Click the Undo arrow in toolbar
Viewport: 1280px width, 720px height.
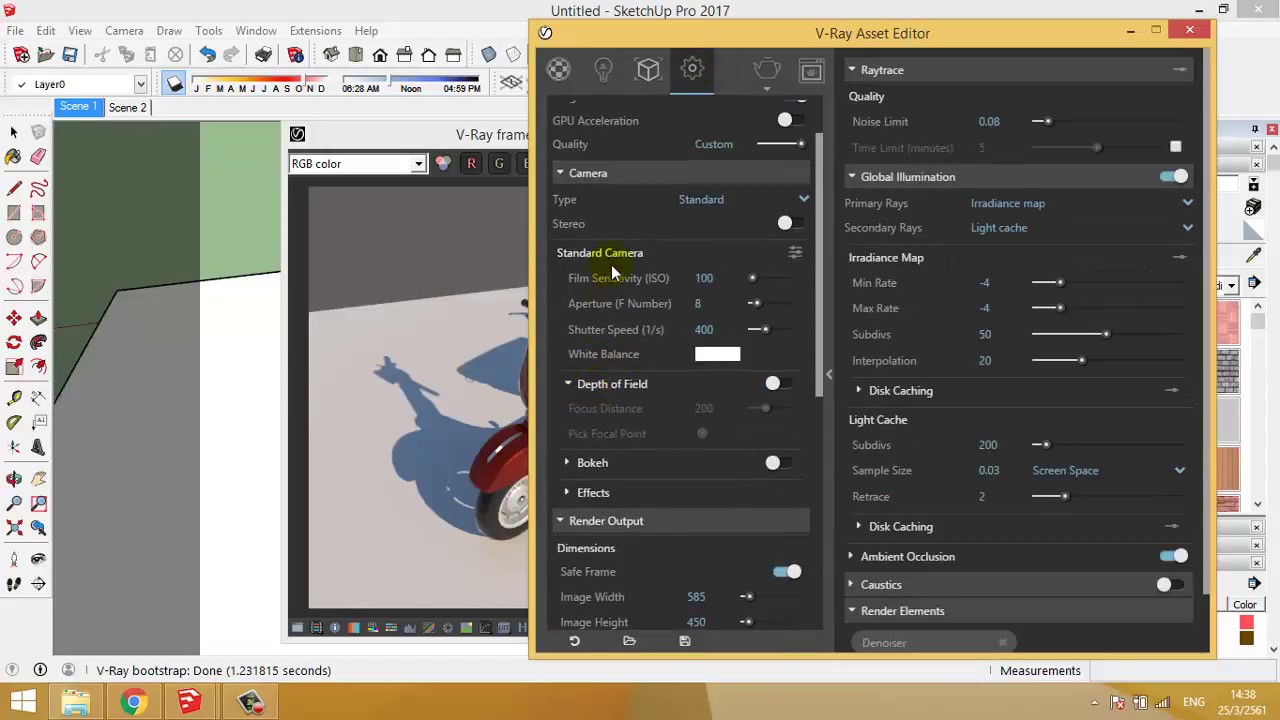[207, 55]
